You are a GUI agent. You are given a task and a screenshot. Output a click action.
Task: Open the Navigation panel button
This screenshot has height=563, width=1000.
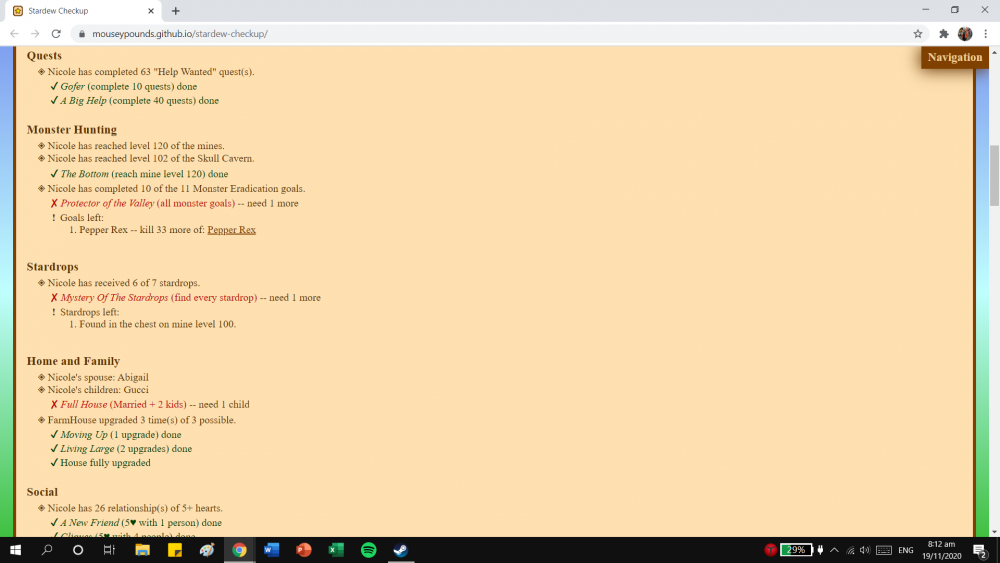click(x=955, y=57)
